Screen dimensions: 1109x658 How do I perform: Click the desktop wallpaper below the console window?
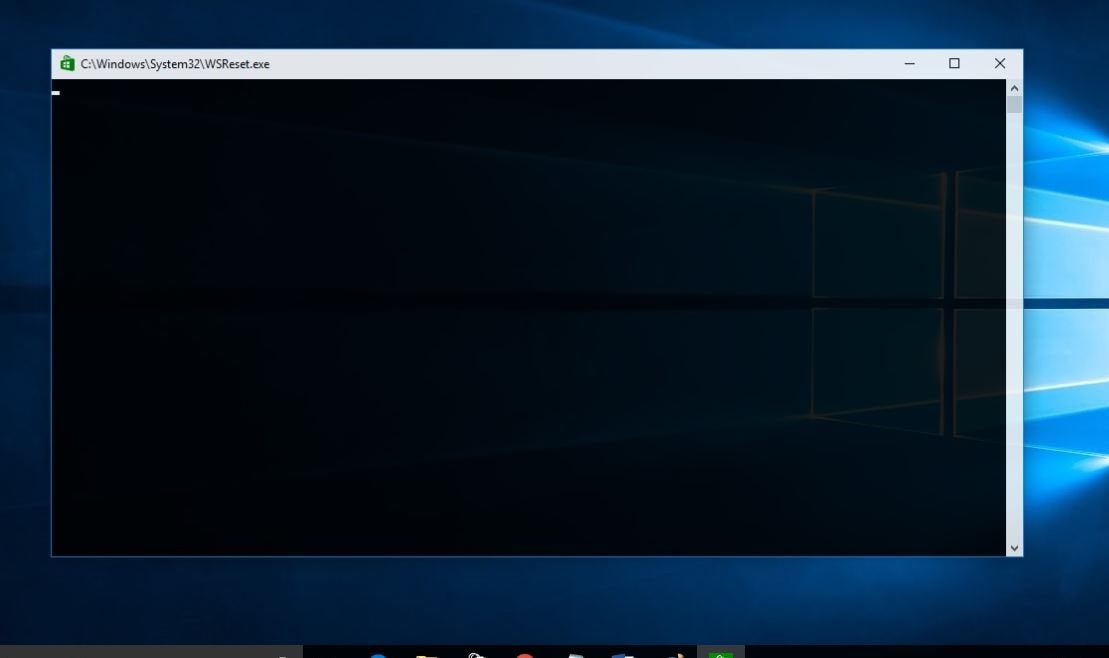[x=500, y=600]
